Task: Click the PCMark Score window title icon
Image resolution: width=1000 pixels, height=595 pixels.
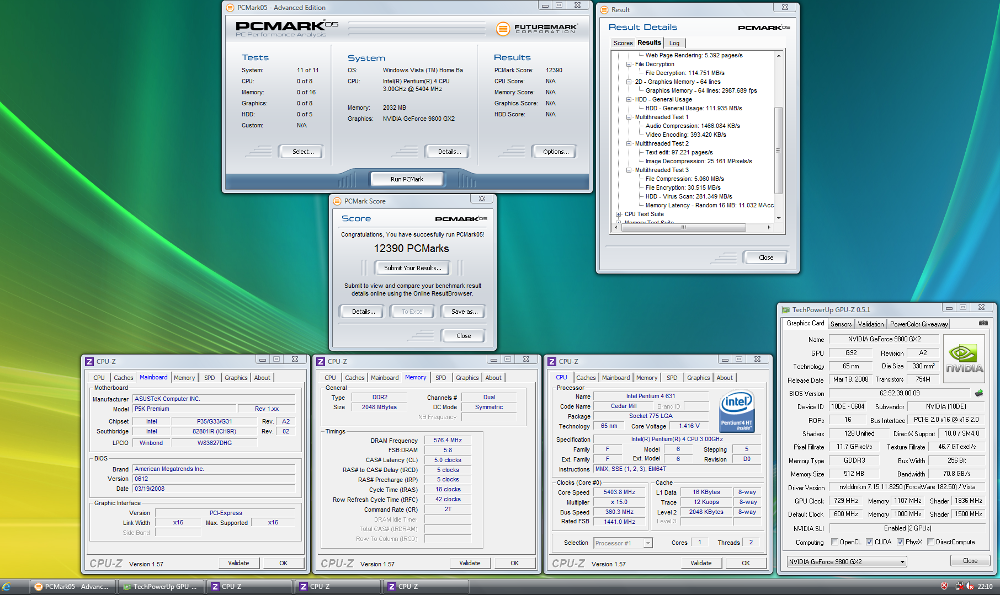Action: pos(337,201)
